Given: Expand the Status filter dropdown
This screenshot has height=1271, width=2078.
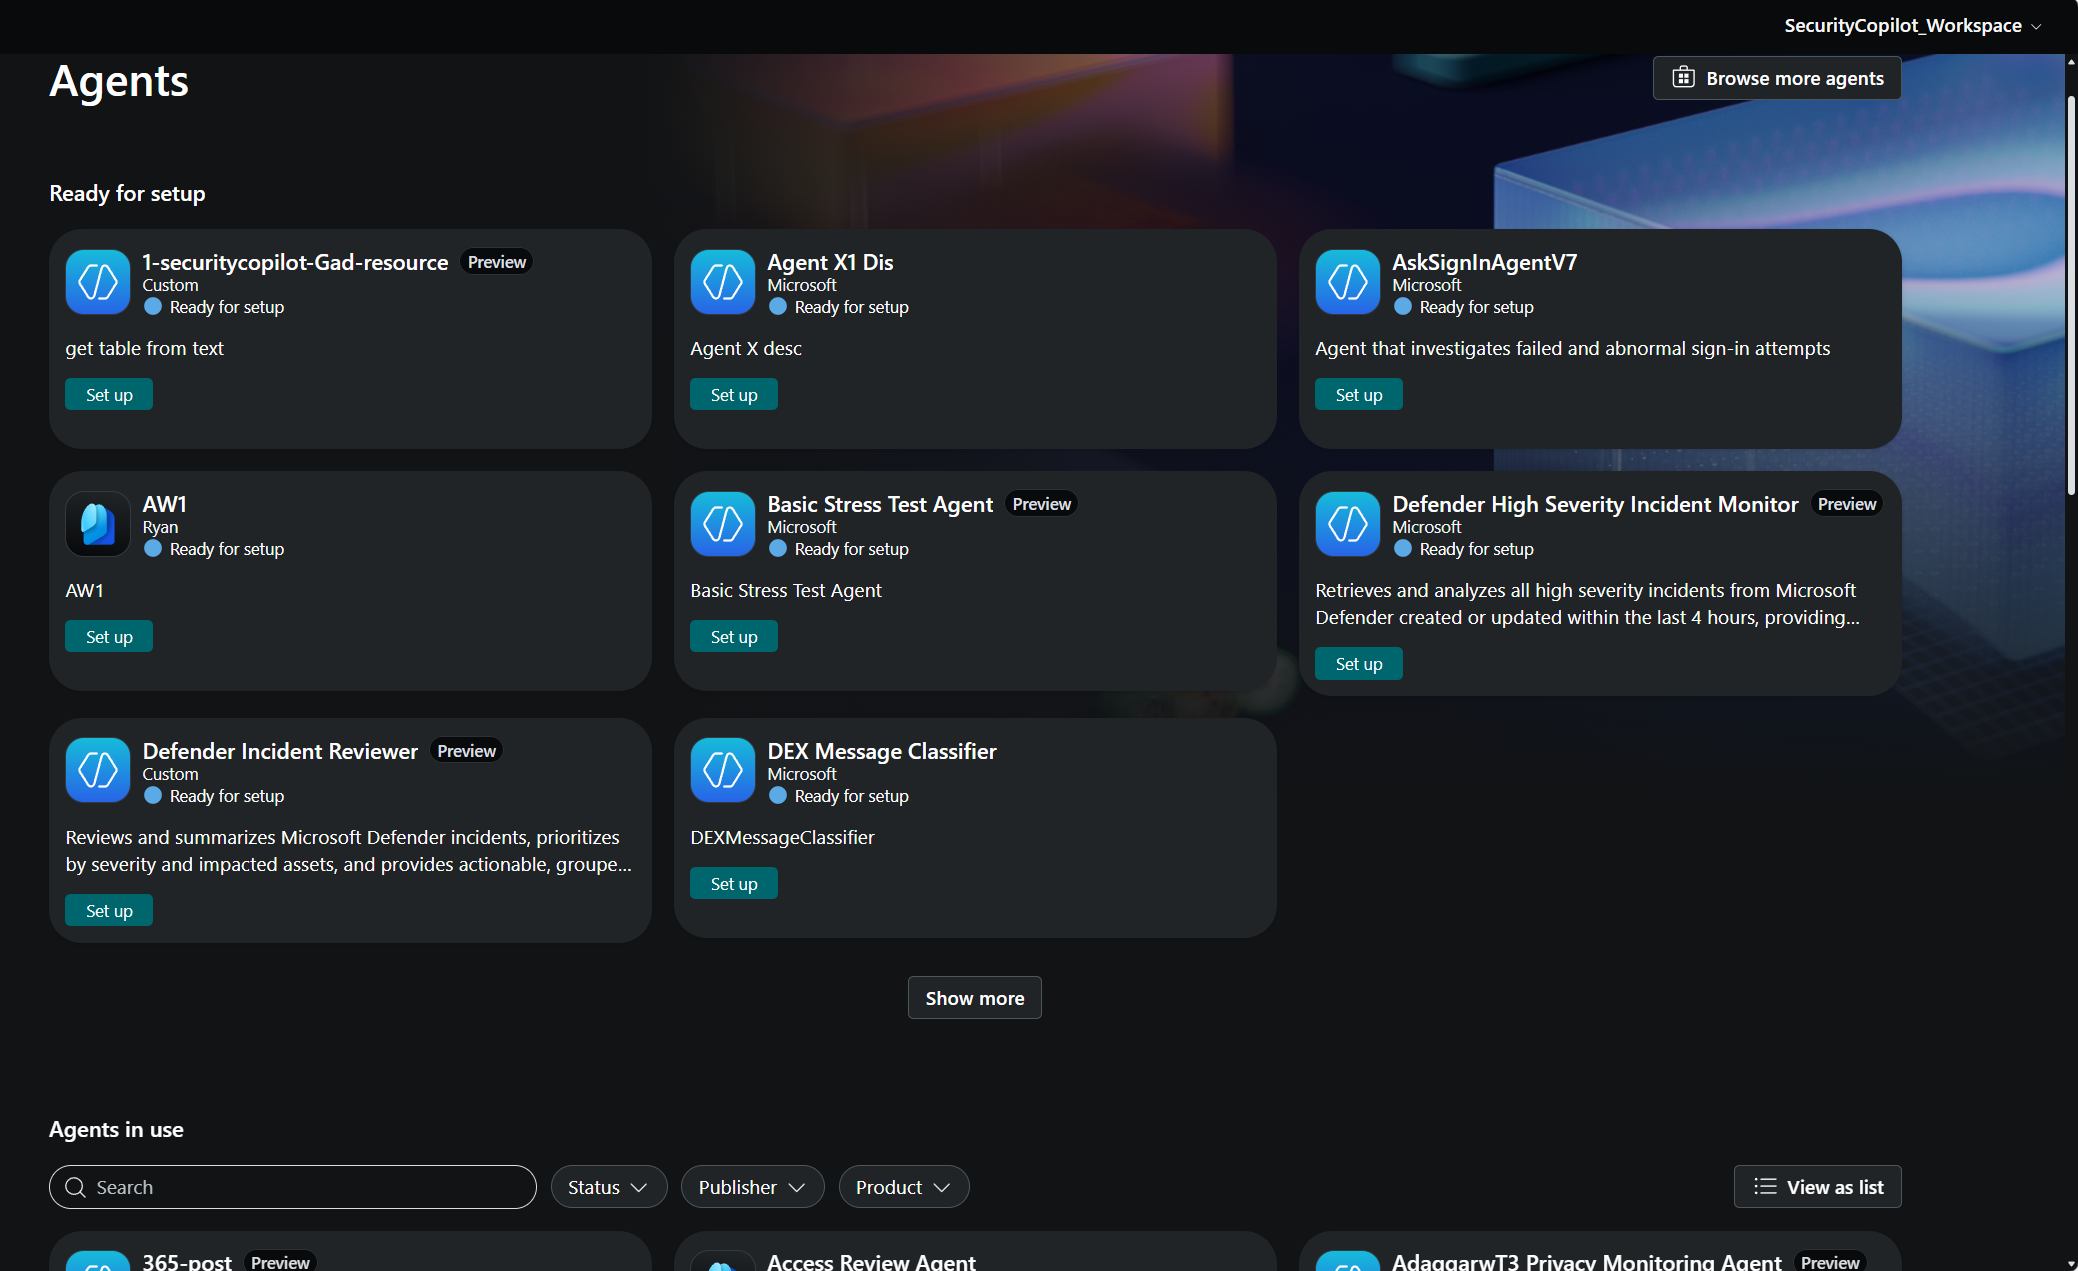Looking at the screenshot, I should pos(608,1187).
